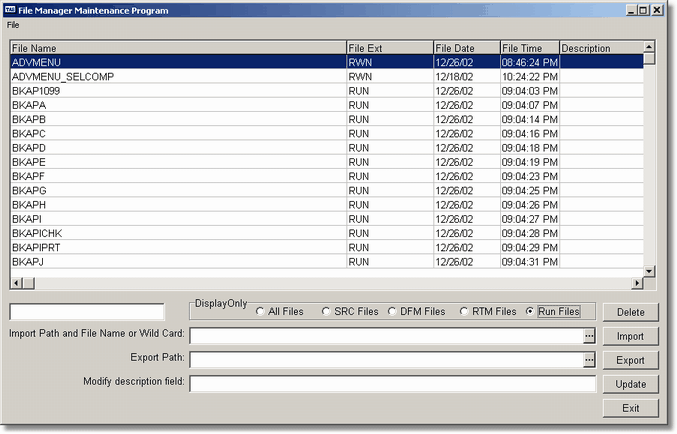677x434 pixels.
Task: Click the 09:04:31 PM time cell
Action: pyautogui.click(x=530, y=262)
